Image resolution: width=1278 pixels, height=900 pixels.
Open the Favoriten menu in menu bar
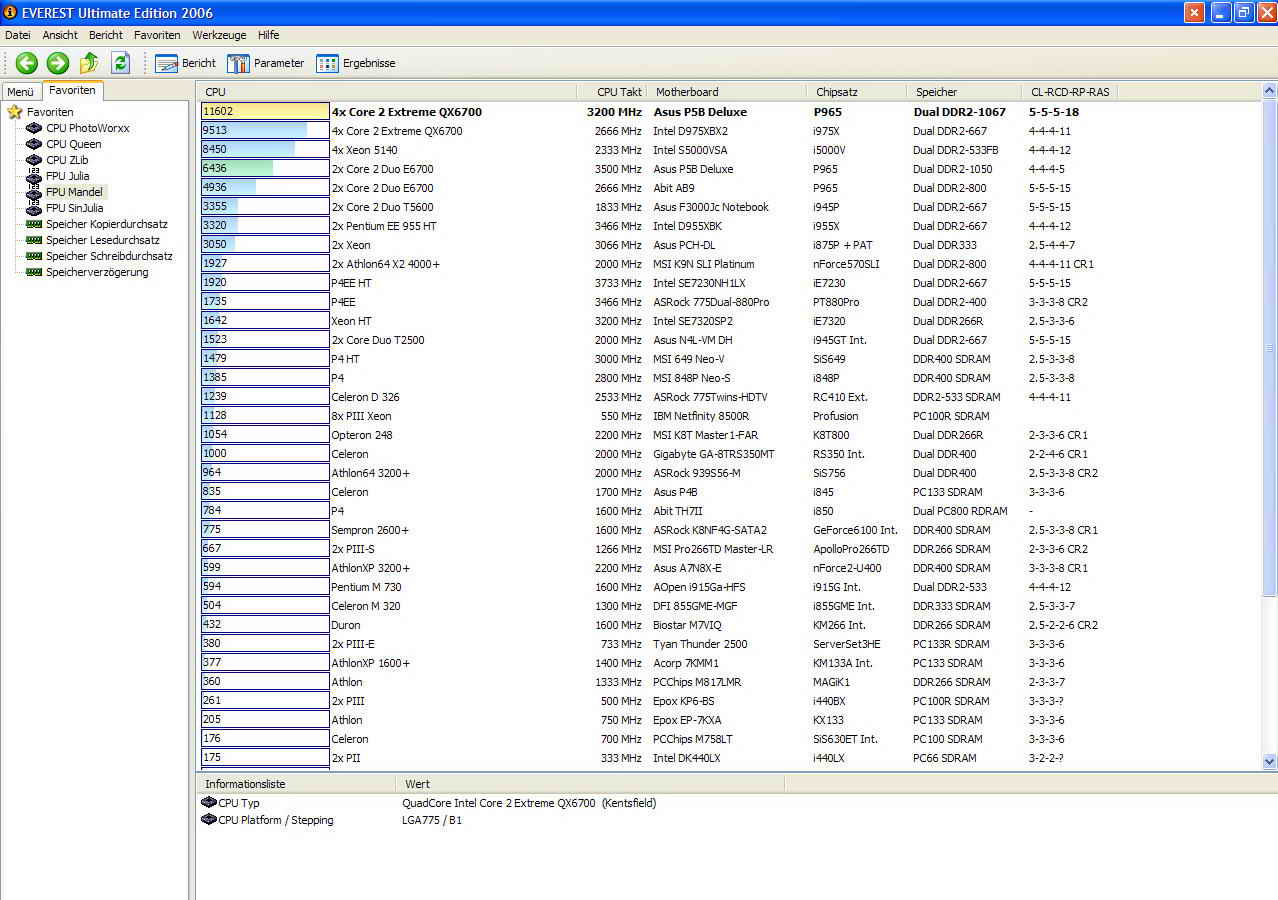click(x=157, y=35)
